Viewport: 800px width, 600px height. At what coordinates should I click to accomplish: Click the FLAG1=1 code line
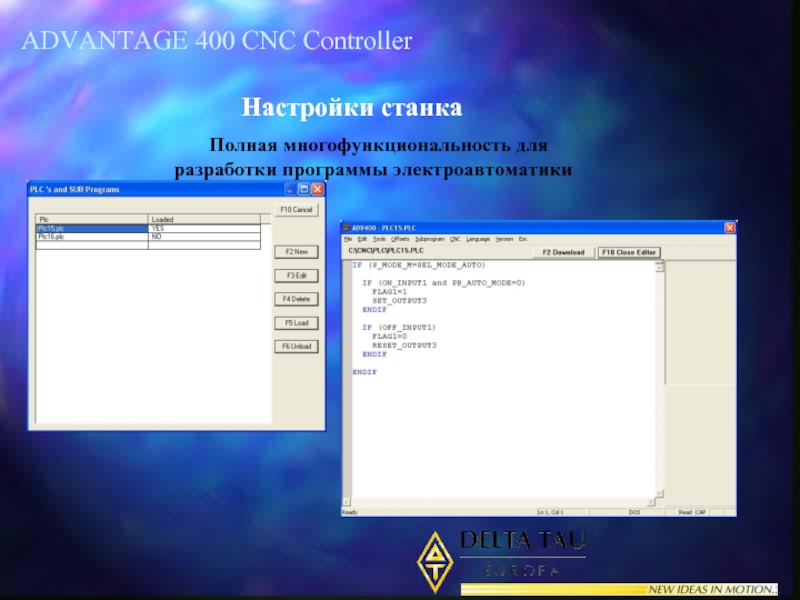(389, 292)
